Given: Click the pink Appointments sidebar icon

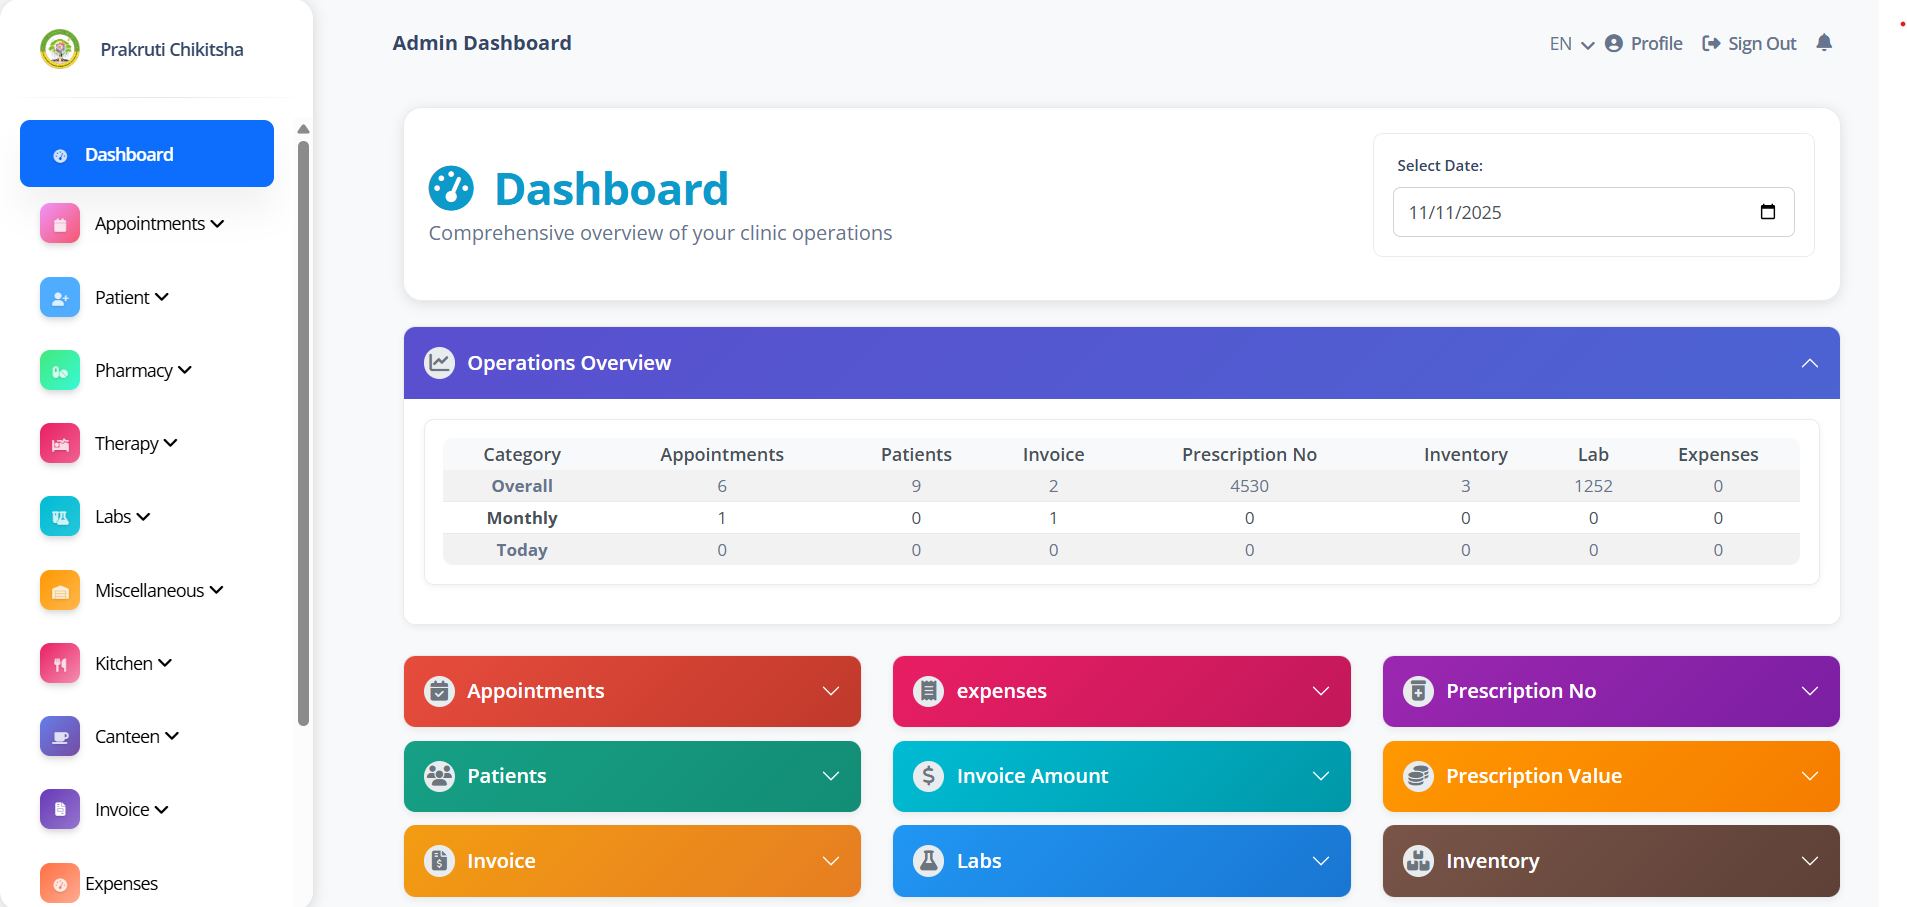Looking at the screenshot, I should click(x=60, y=224).
